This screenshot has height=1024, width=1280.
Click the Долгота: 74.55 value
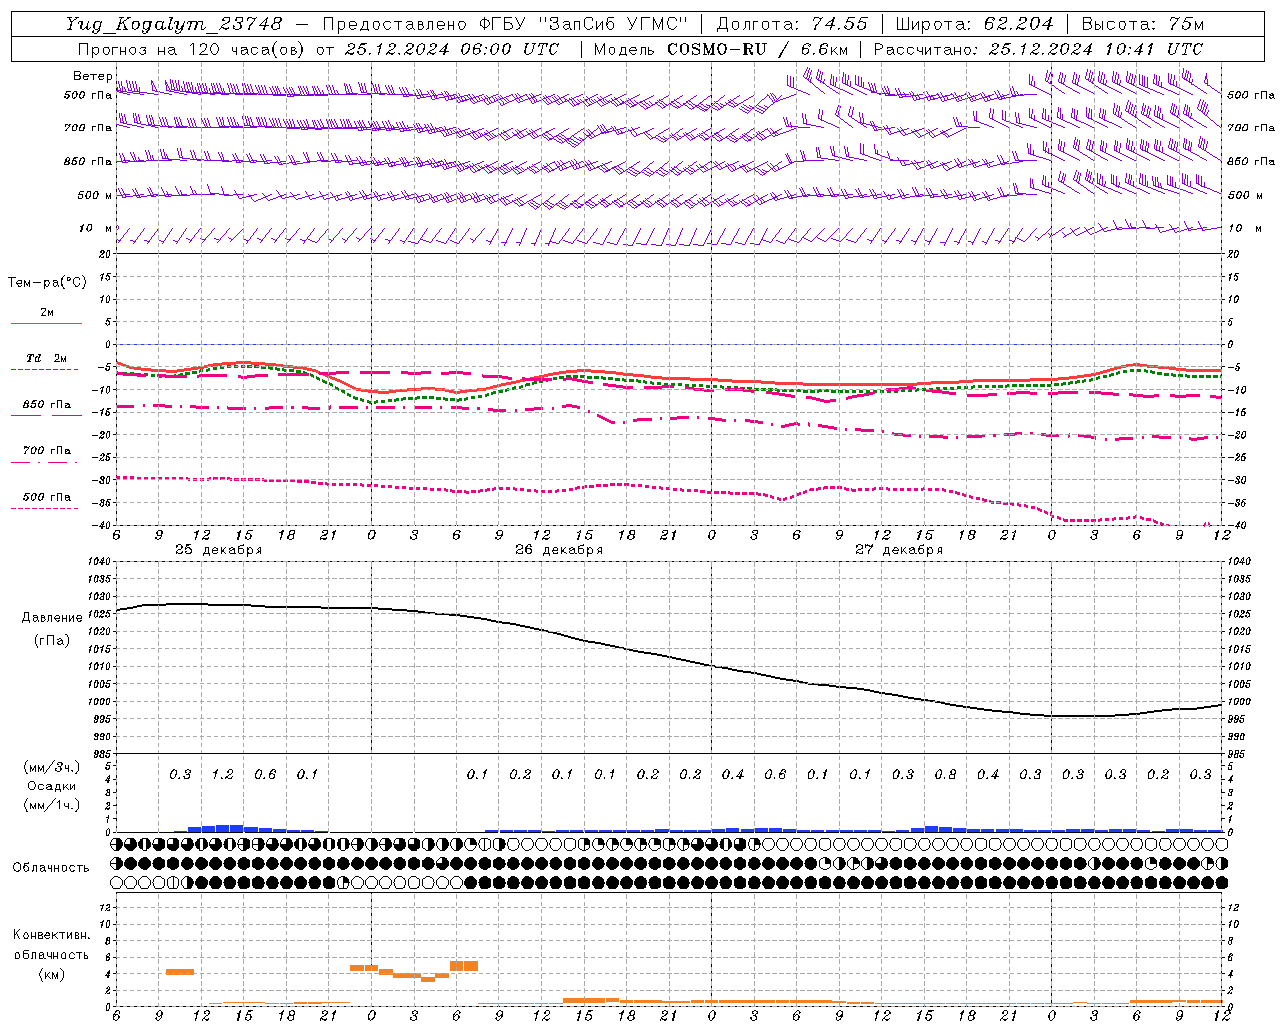[793, 23]
